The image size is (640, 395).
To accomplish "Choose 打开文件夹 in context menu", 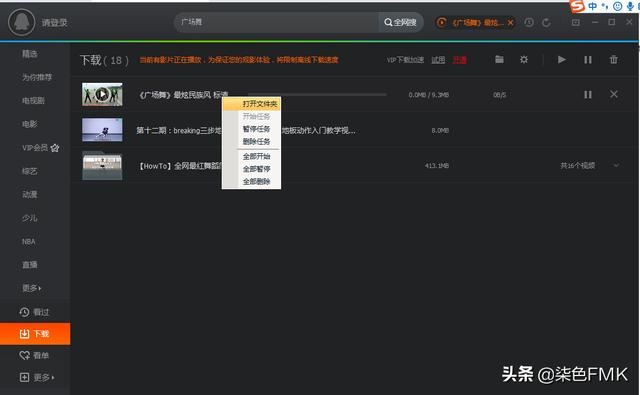I will tap(259, 104).
